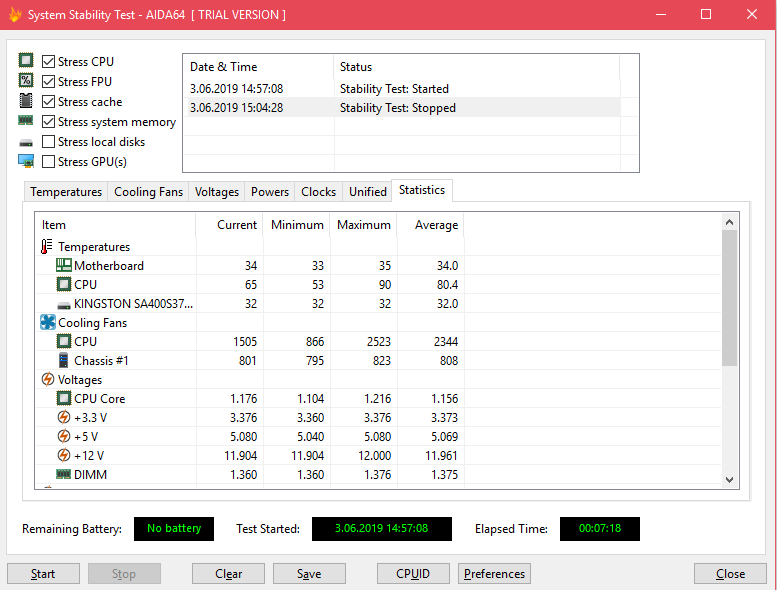
Task: Open the Cooling Fans tab
Action: (x=148, y=192)
